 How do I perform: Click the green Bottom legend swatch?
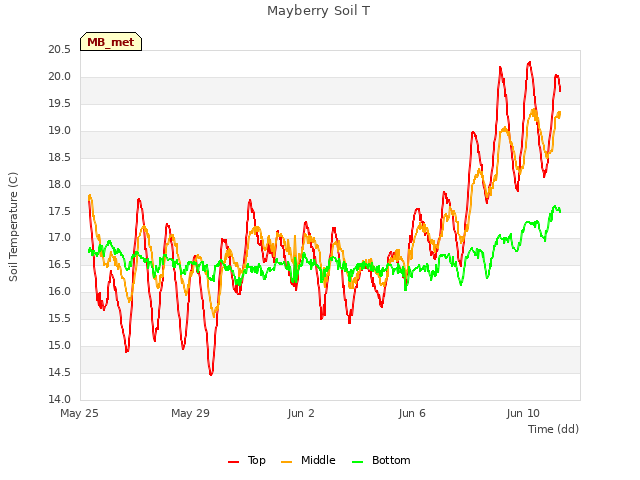(x=357, y=462)
